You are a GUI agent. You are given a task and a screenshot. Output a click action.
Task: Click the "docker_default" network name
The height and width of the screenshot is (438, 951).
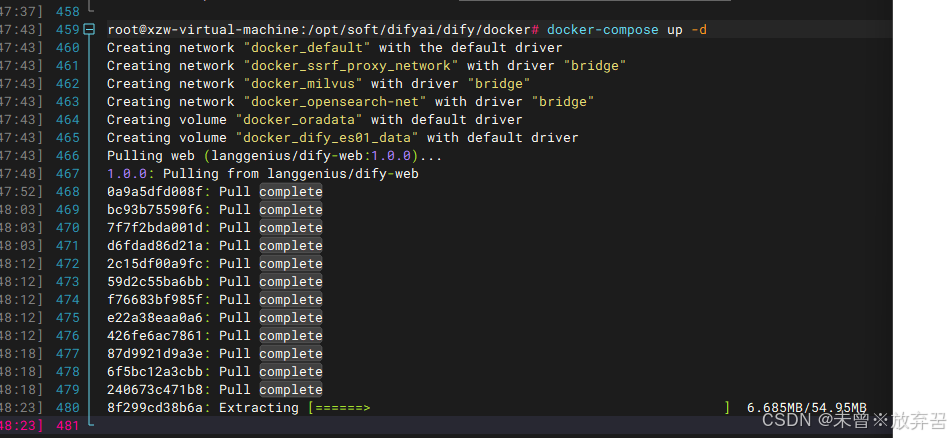[x=307, y=47]
